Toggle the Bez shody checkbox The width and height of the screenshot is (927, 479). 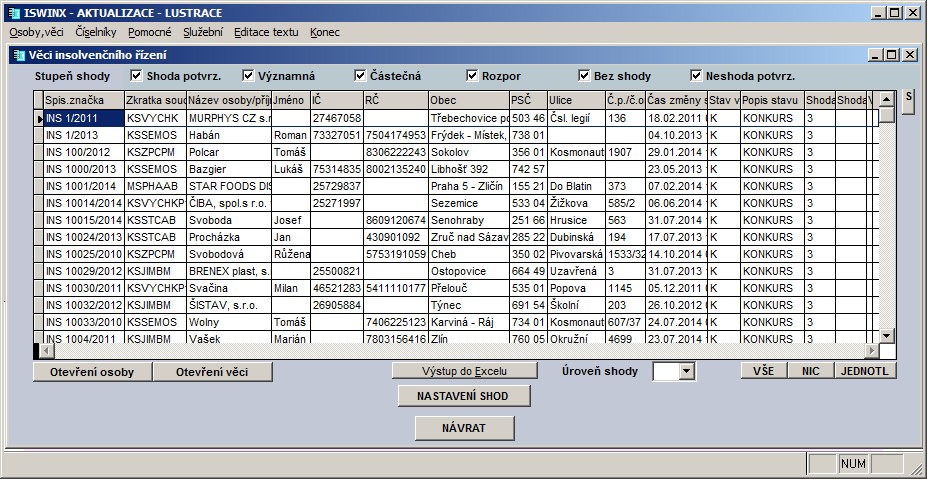point(584,76)
